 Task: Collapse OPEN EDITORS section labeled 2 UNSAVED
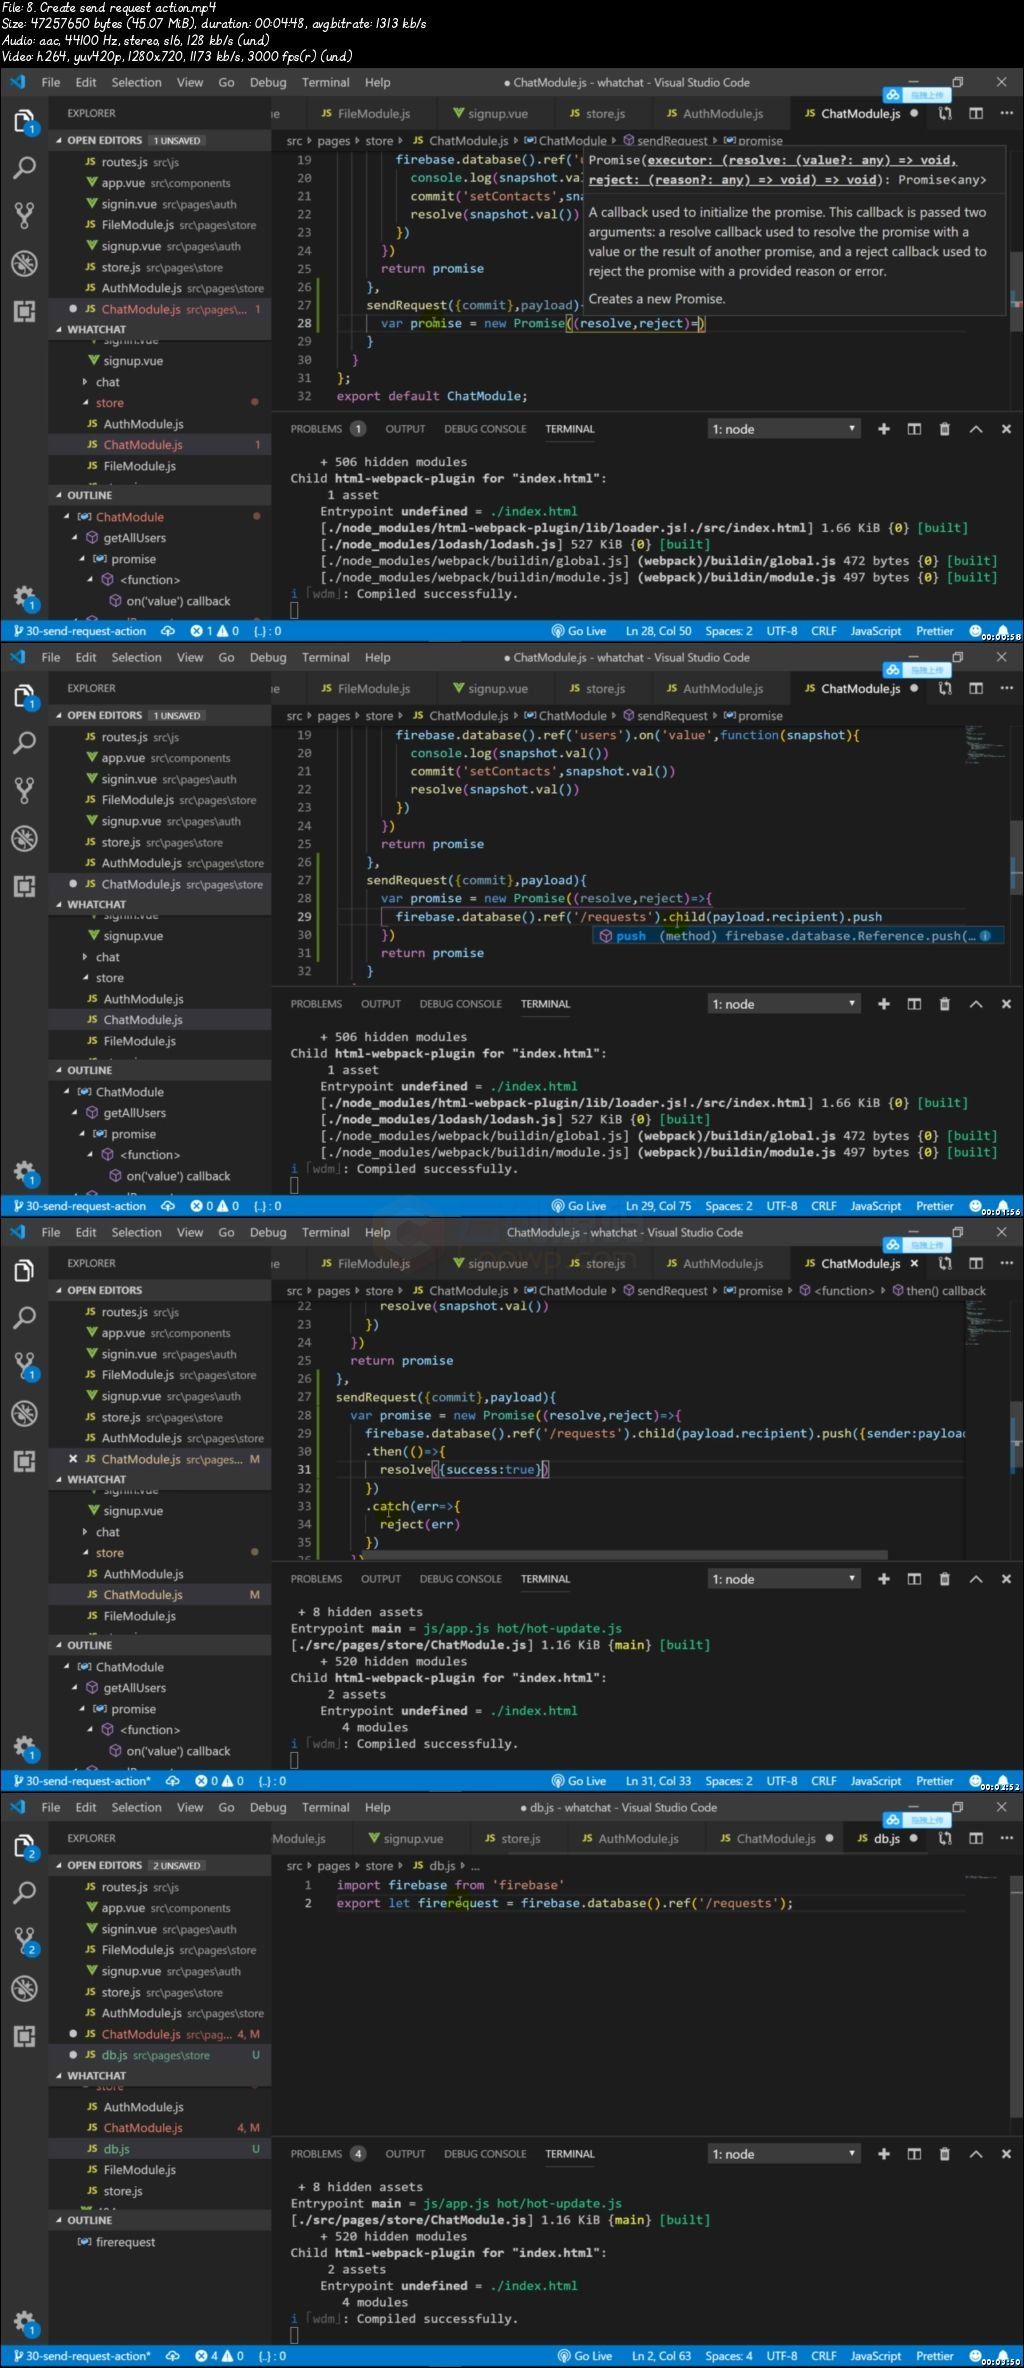click(x=160, y=1865)
